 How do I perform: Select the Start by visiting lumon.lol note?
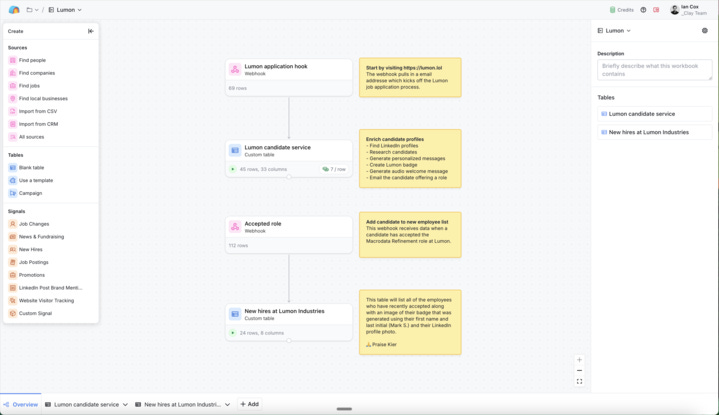(x=410, y=77)
